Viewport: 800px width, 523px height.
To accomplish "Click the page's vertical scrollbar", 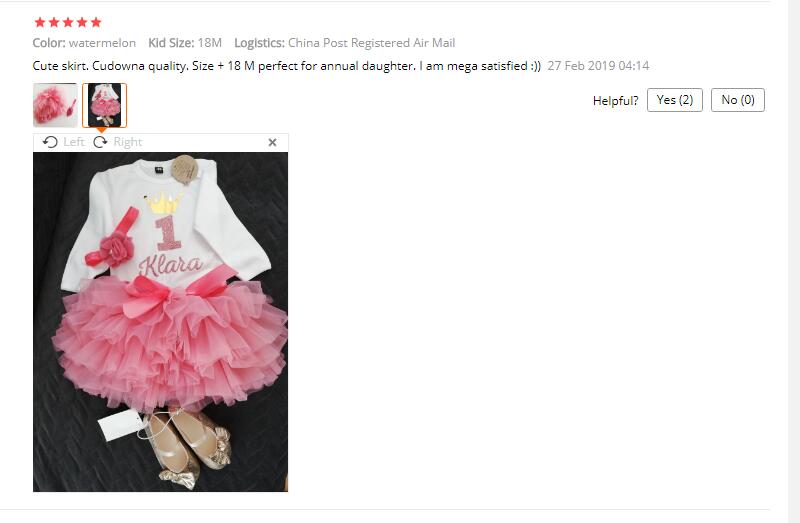I will tap(794, 261).
